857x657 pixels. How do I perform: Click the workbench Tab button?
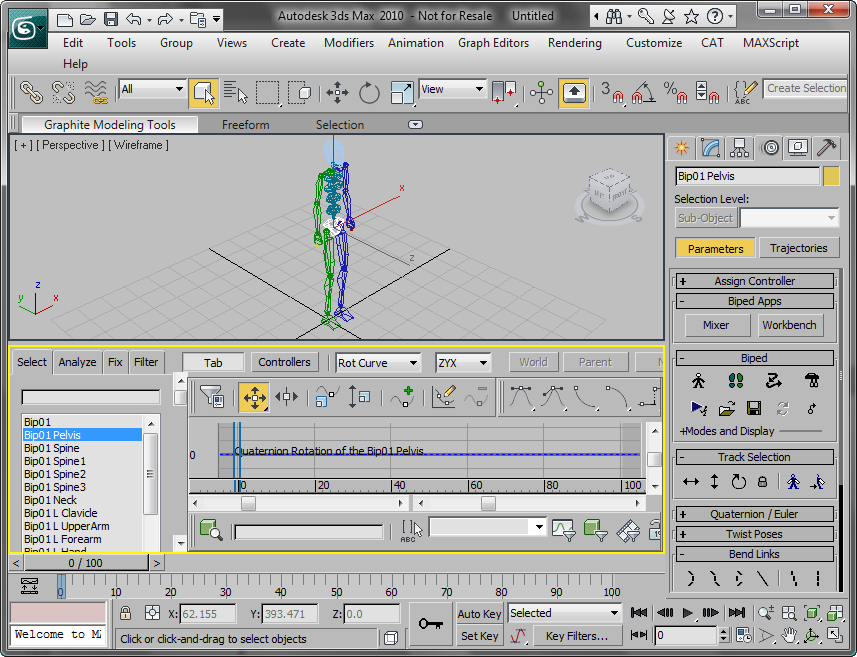pos(213,362)
